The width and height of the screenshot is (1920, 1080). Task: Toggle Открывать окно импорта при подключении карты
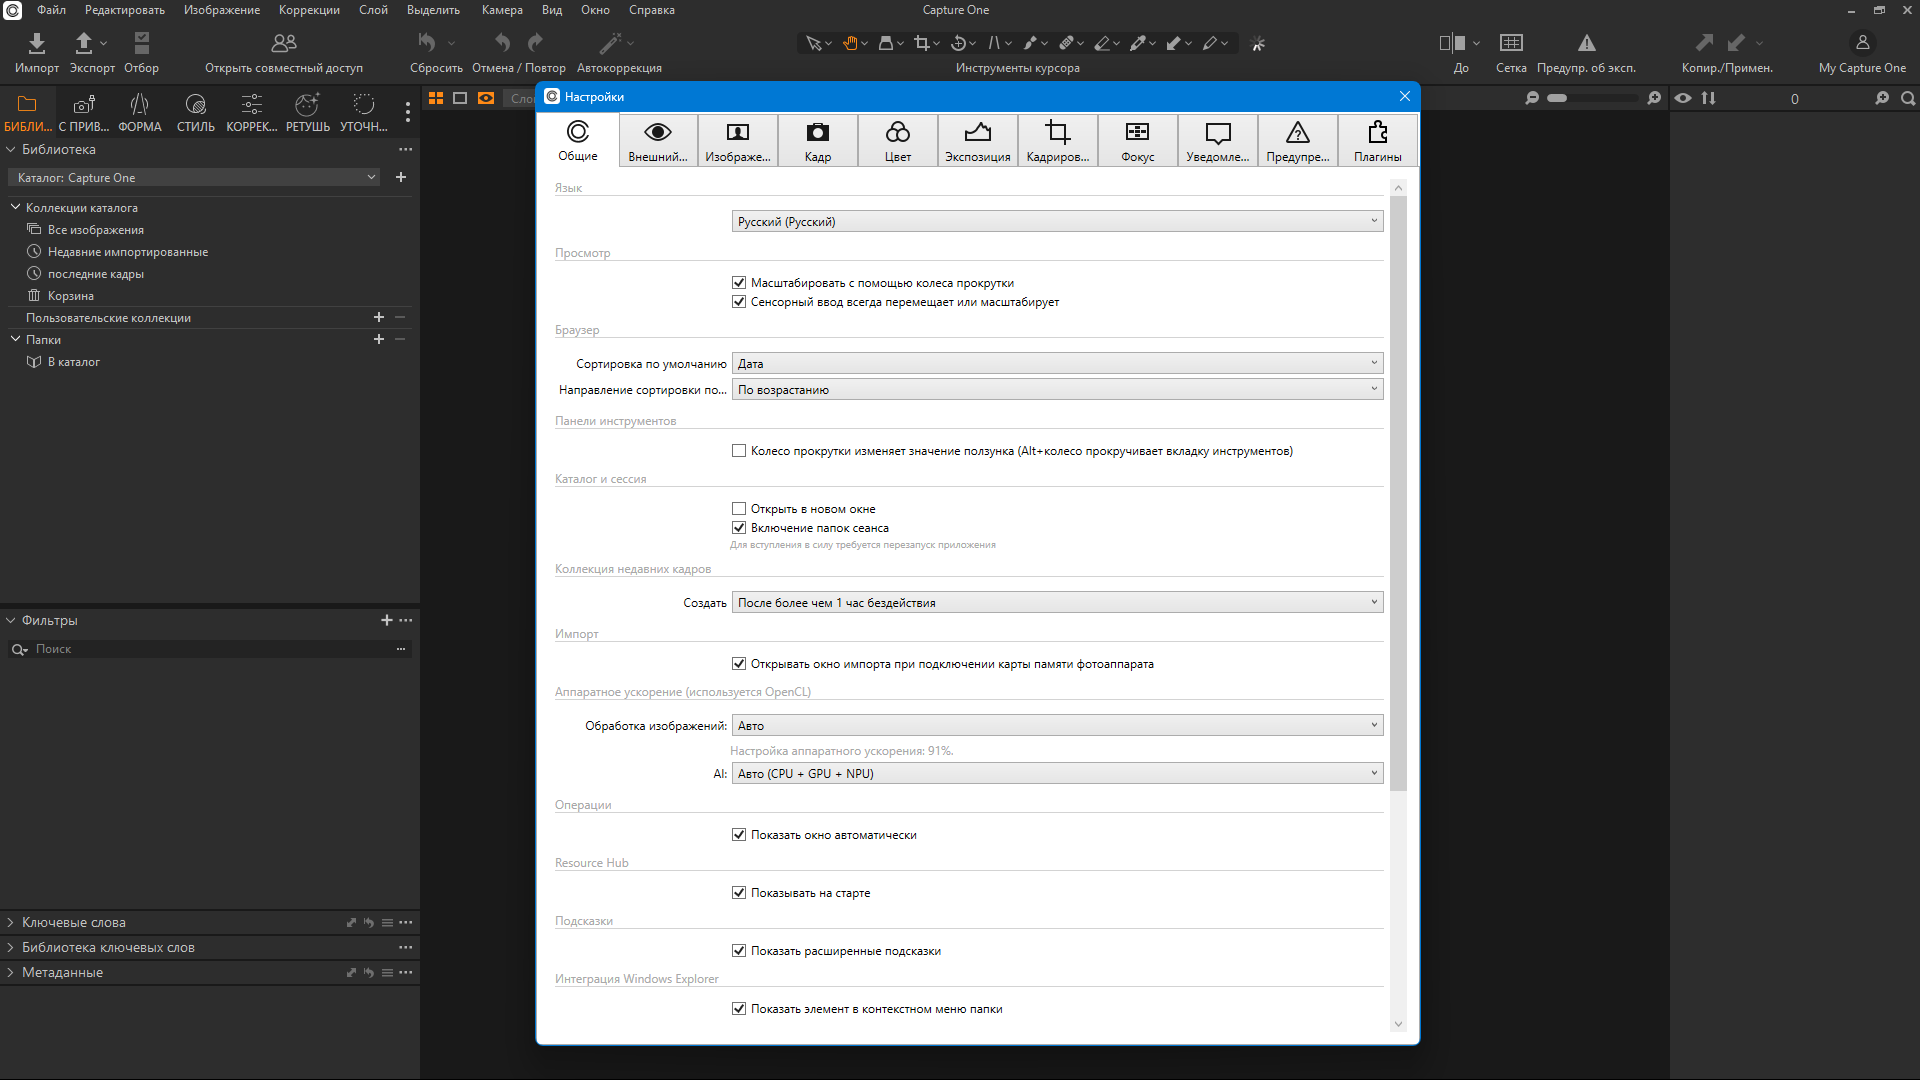(739, 664)
